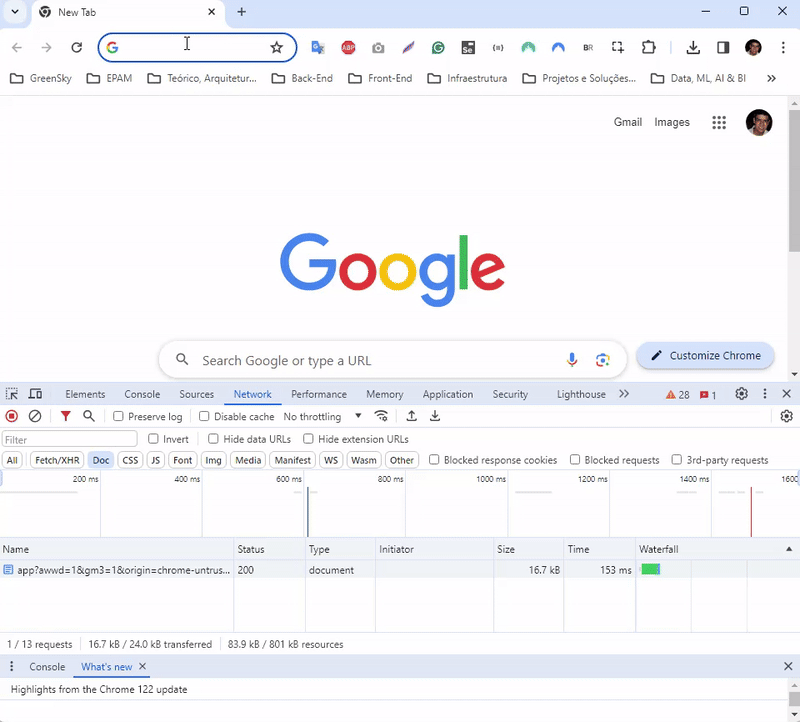Viewport: 800px width, 722px height.
Task: Expand the hidden DevTools tabs chevron
Action: [623, 394]
